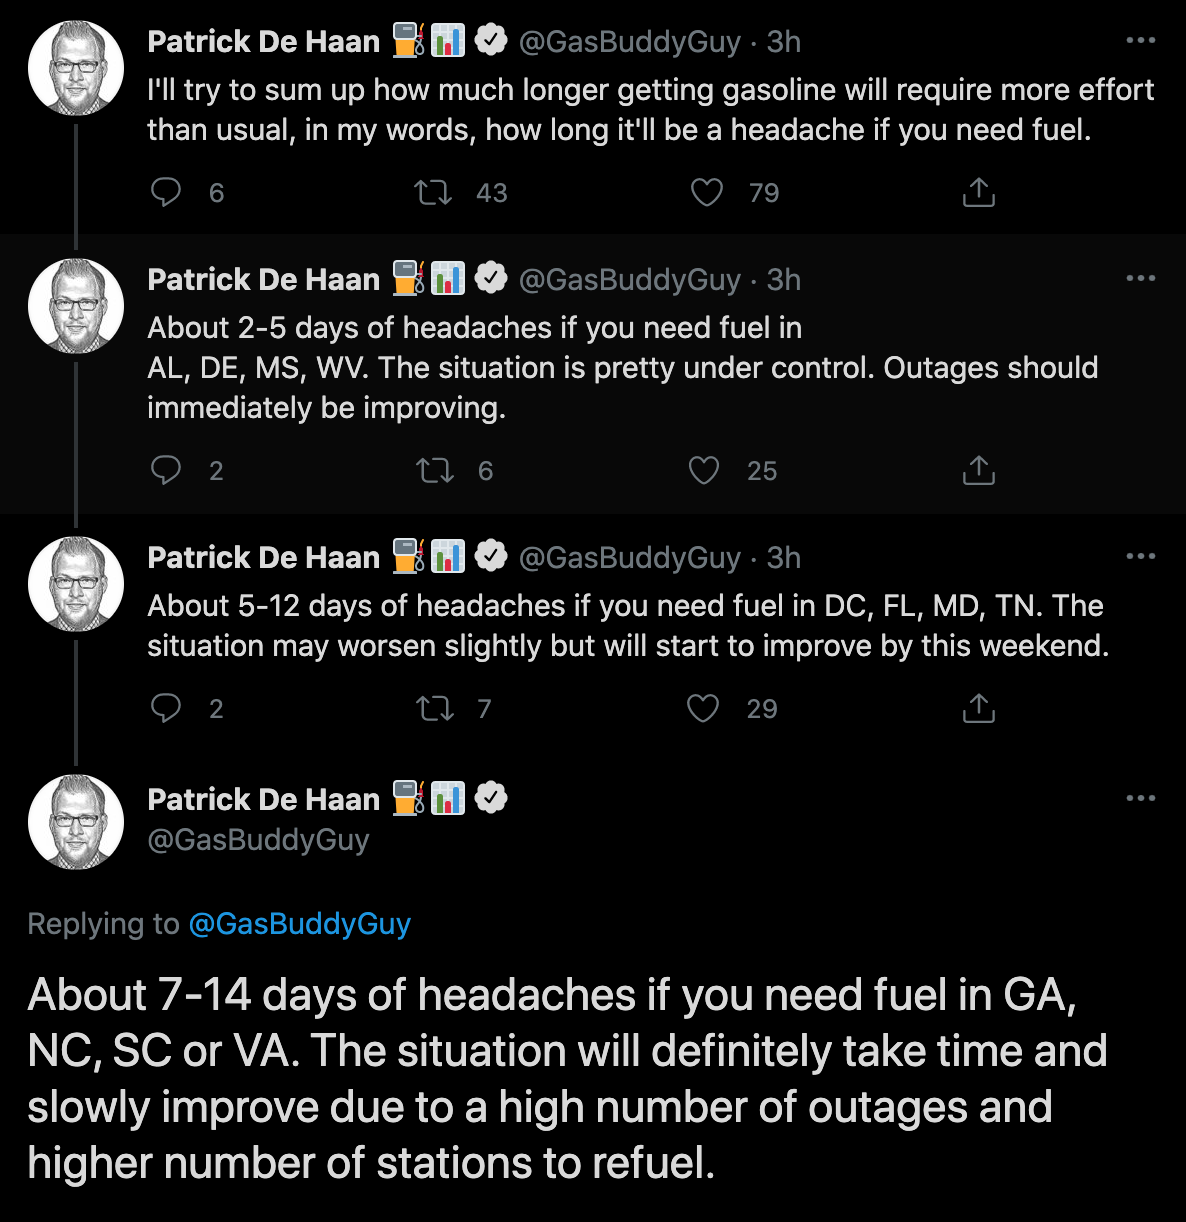Screen dimensions: 1186x1222
Task: Expand more menu on GA, NC, SC tweet
Action: [x=1140, y=799]
